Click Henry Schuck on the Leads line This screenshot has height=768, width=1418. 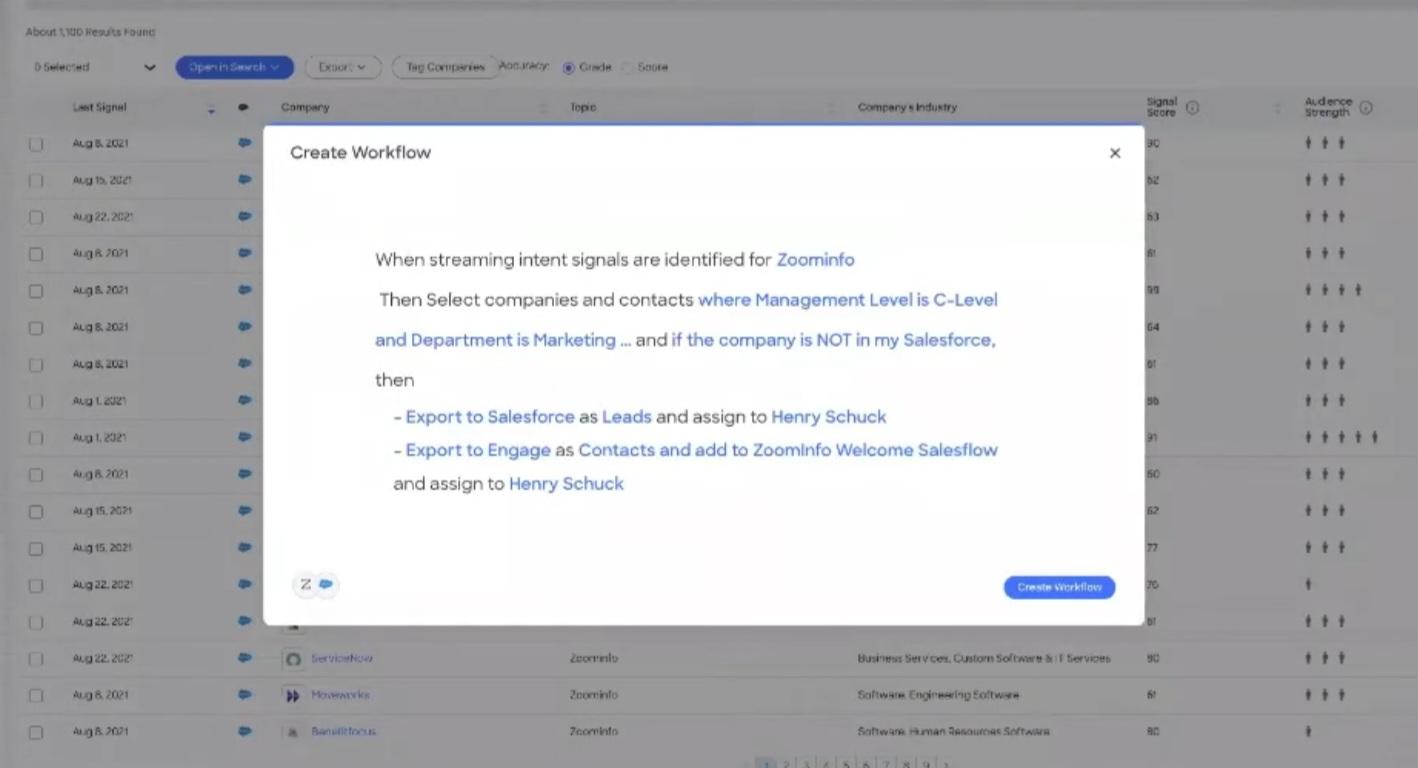828,417
